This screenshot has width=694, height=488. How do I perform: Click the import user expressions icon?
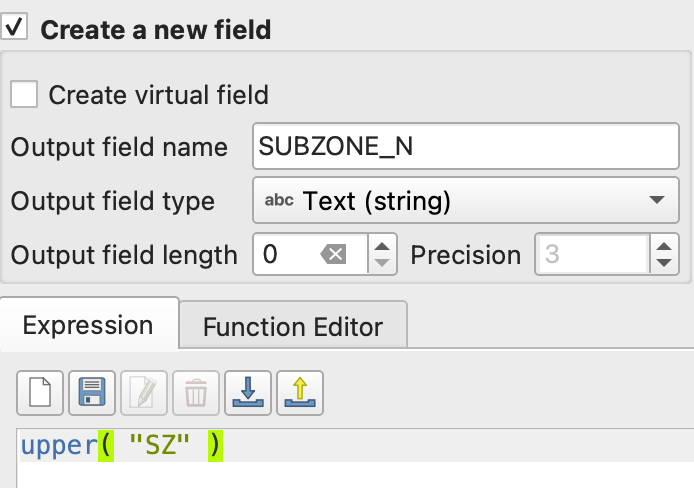tap(248, 392)
